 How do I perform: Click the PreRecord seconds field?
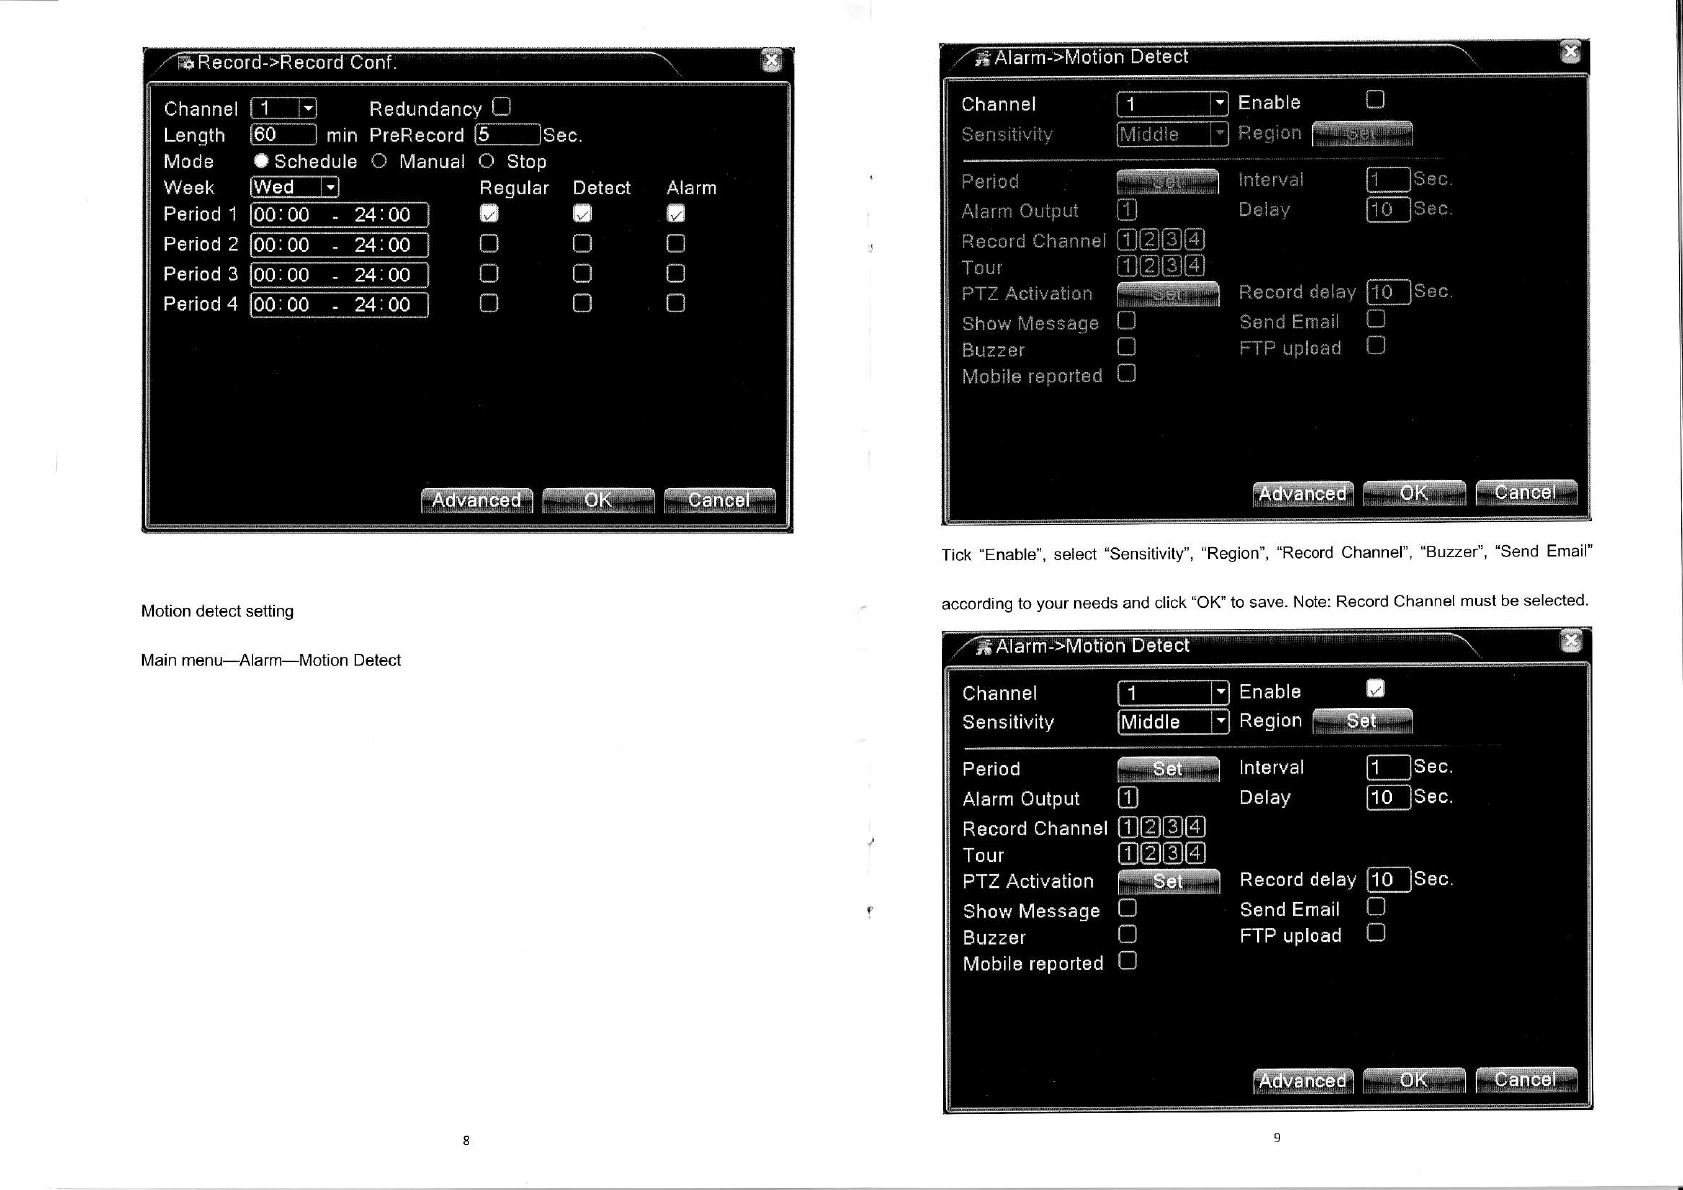(x=507, y=135)
